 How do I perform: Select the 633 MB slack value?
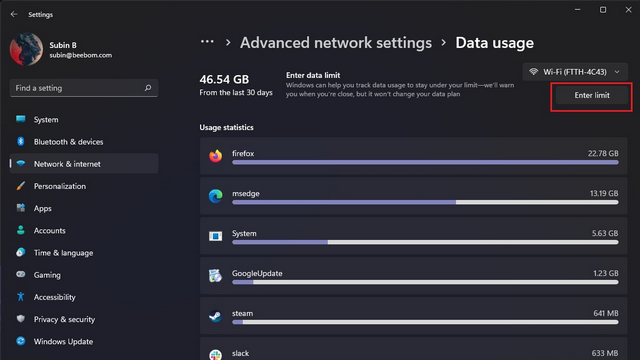(x=605, y=353)
